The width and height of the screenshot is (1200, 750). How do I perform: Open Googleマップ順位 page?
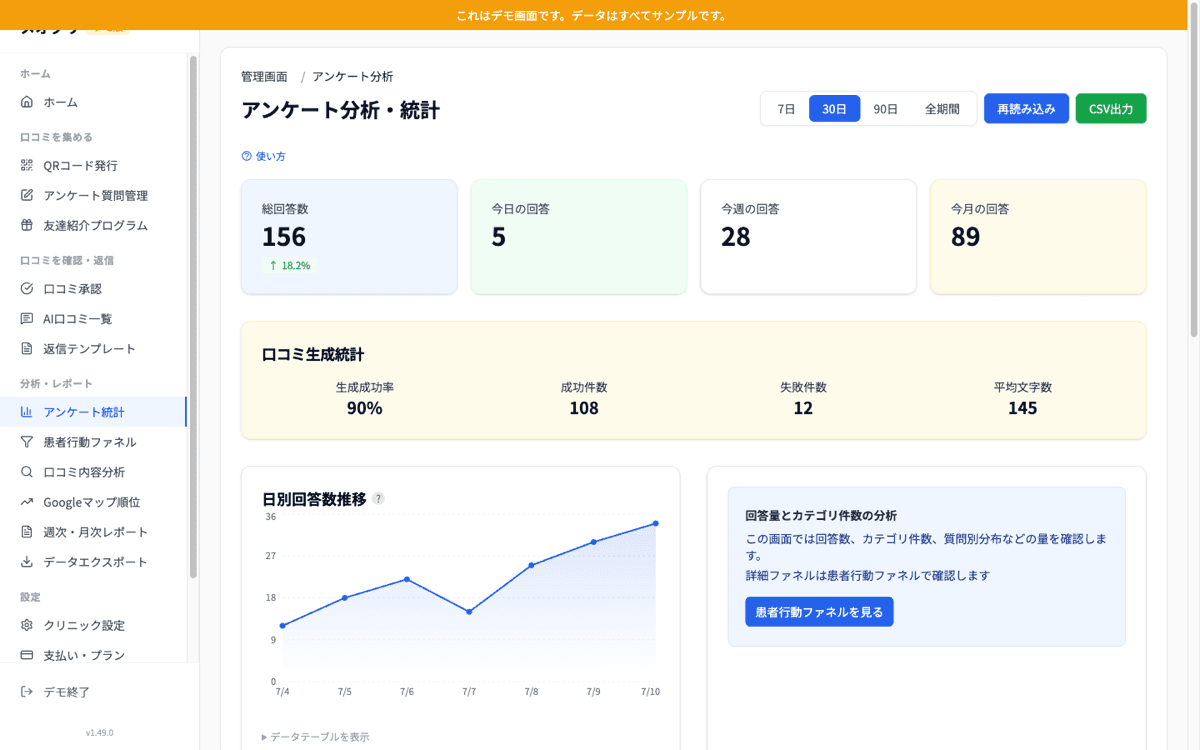point(93,502)
